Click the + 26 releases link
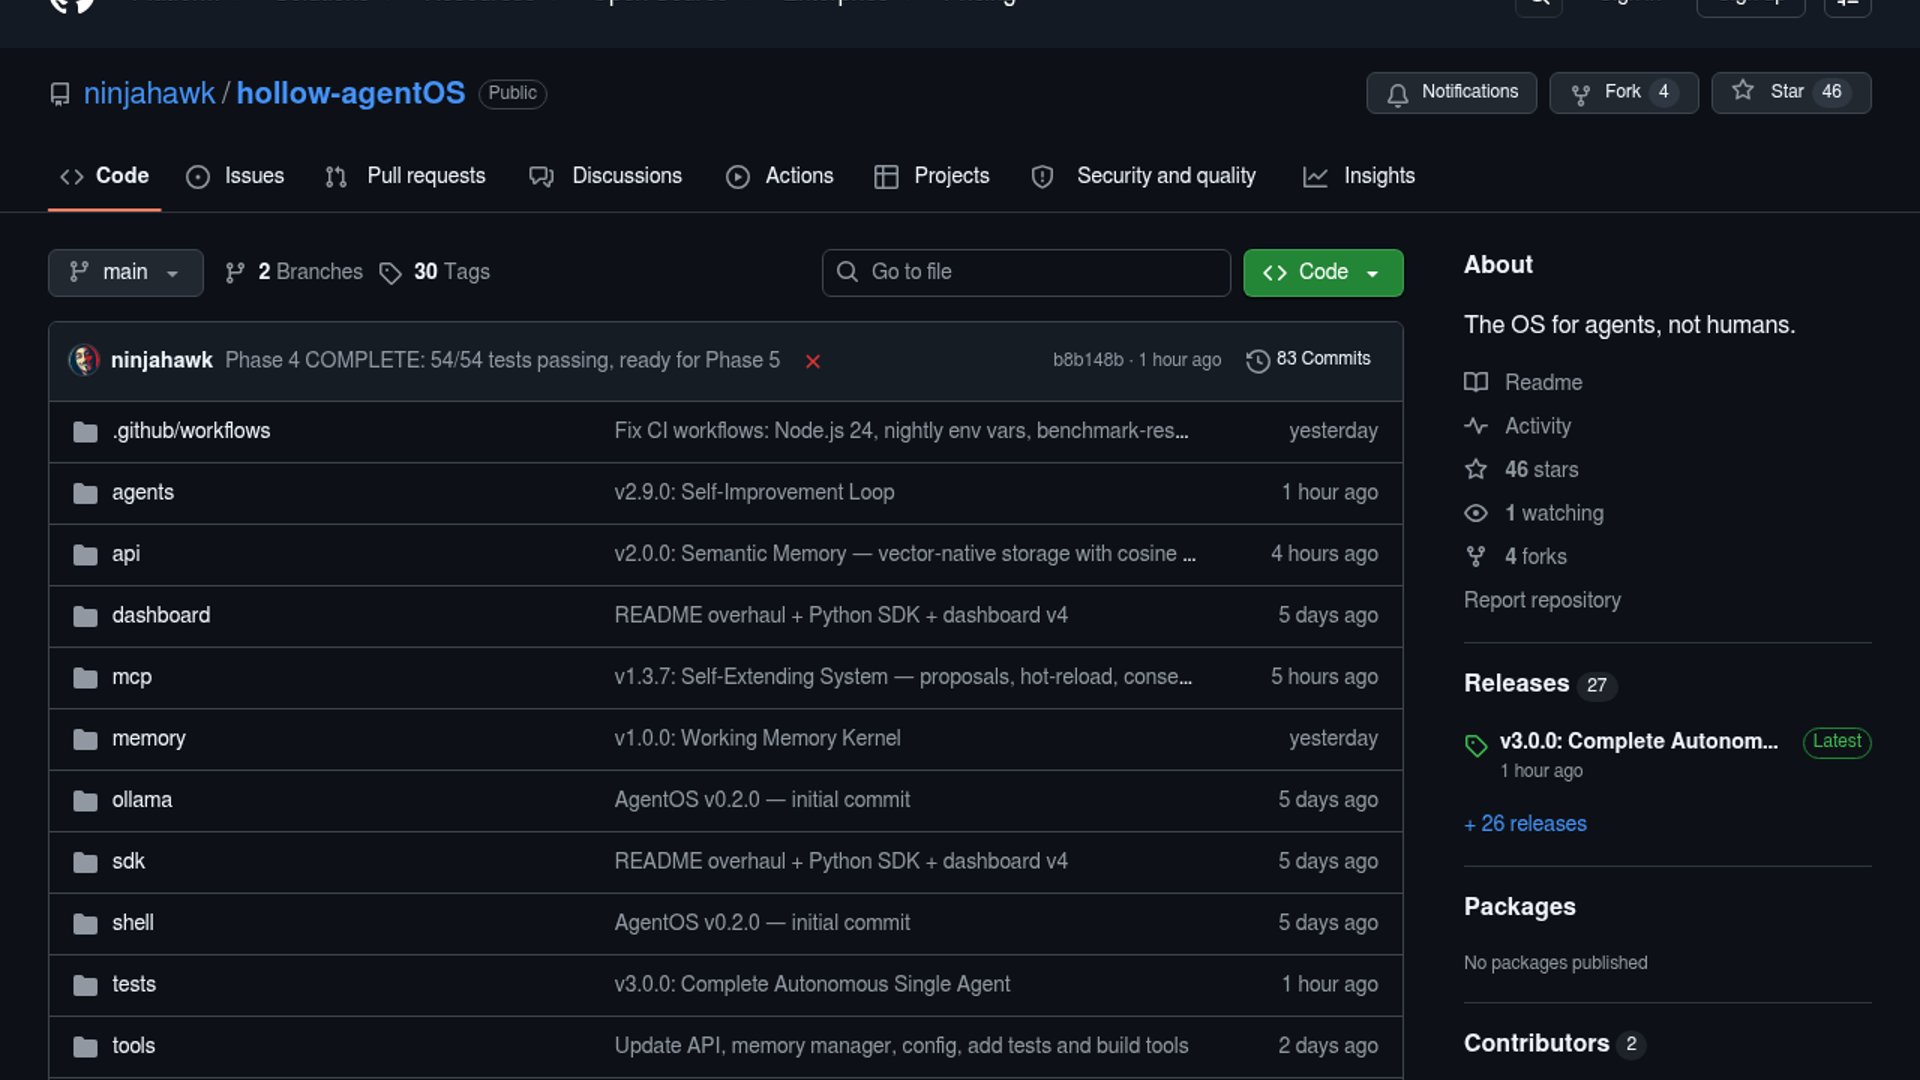The image size is (1920, 1080). 1525,824
